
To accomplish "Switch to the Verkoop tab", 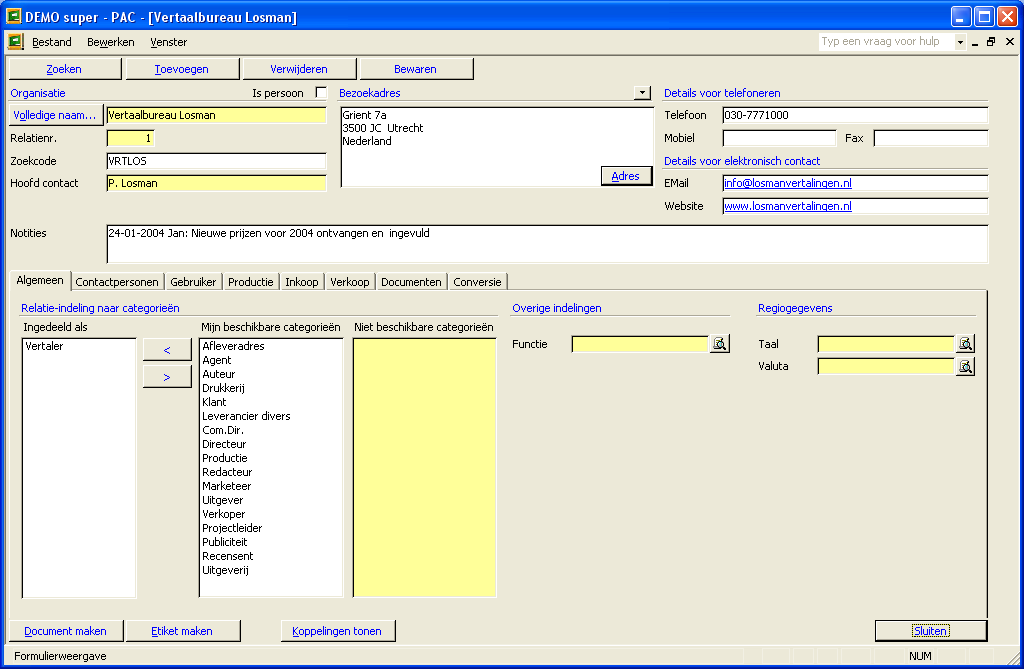I will click(349, 282).
